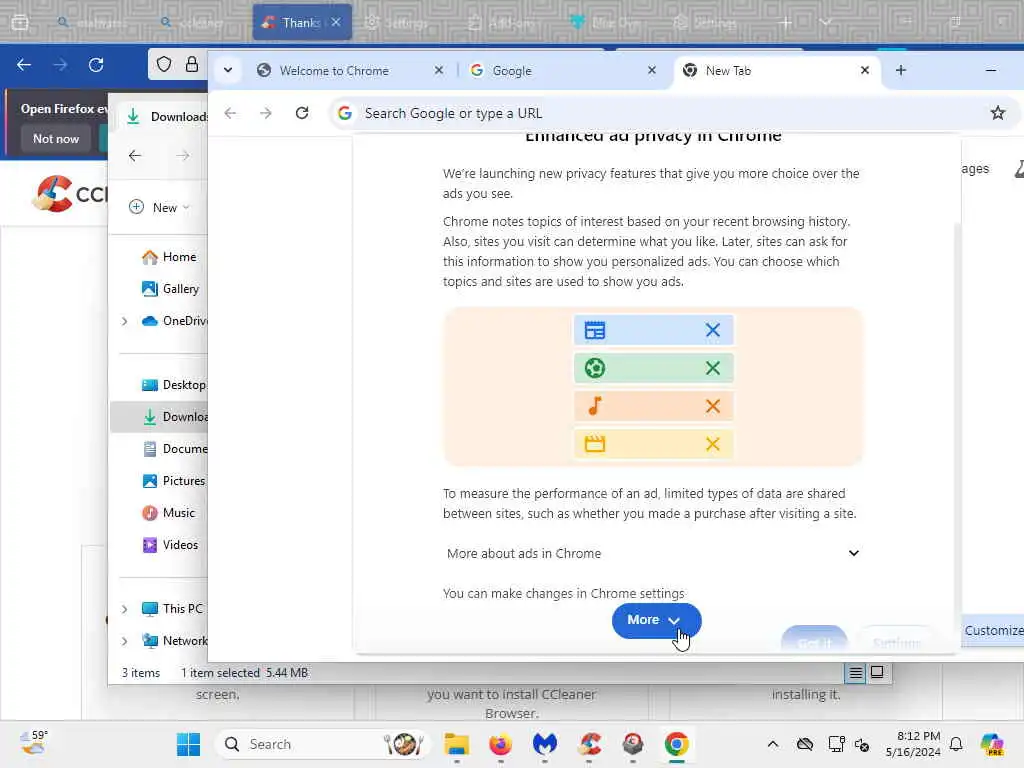1024x768 pixels.
Task: Bookmark this tab with the star icon
Action: click(997, 113)
